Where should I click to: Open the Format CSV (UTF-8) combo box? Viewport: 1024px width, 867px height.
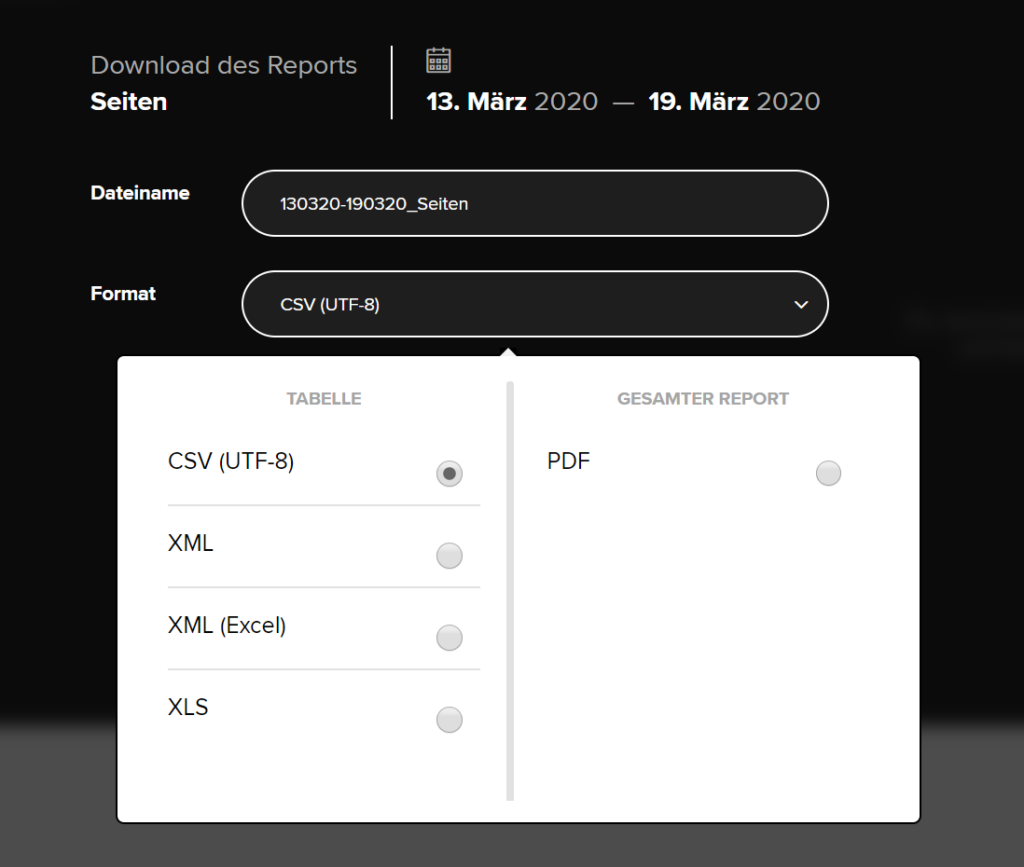535,304
